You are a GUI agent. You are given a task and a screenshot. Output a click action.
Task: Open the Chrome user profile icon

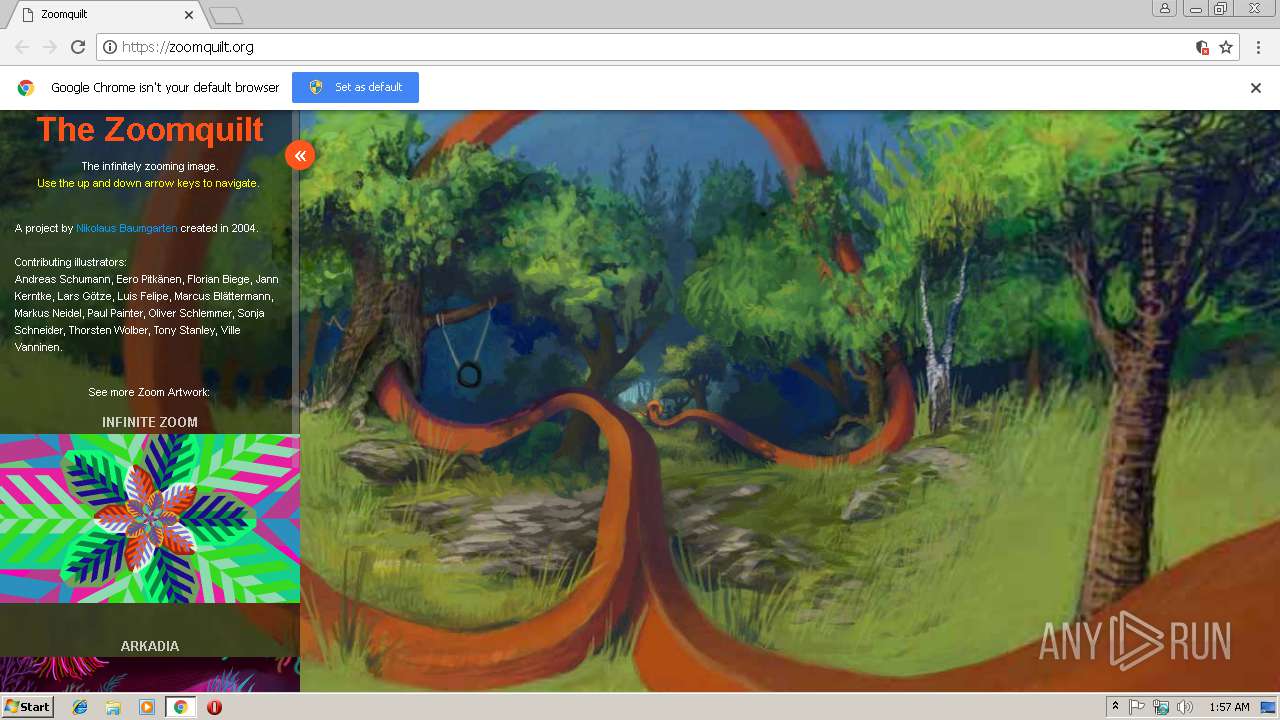pyautogui.click(x=1165, y=9)
